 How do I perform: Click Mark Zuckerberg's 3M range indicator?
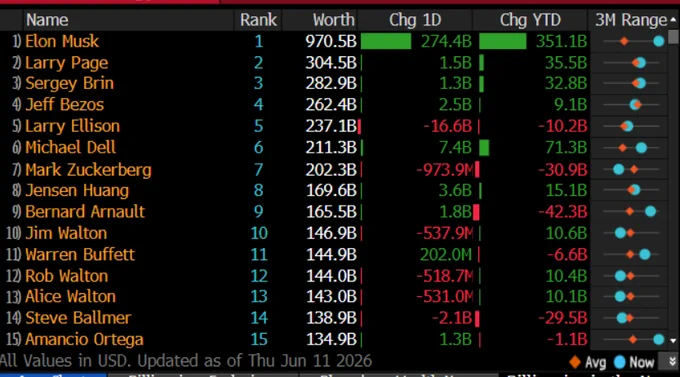tap(631, 169)
